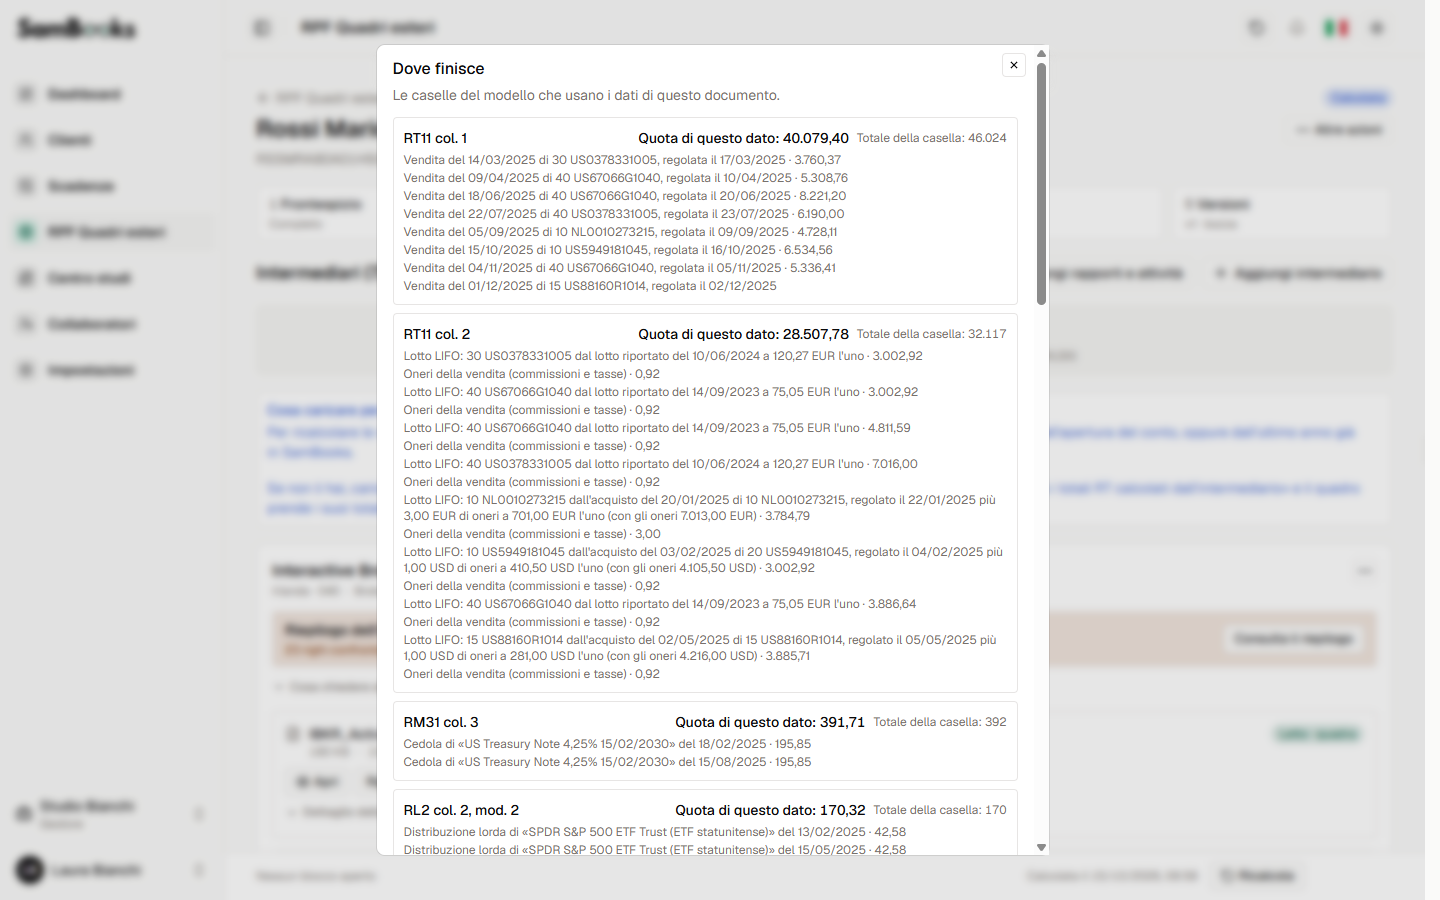
Task: Select "Quota di questo dato: 391,71"
Action: pos(770,723)
